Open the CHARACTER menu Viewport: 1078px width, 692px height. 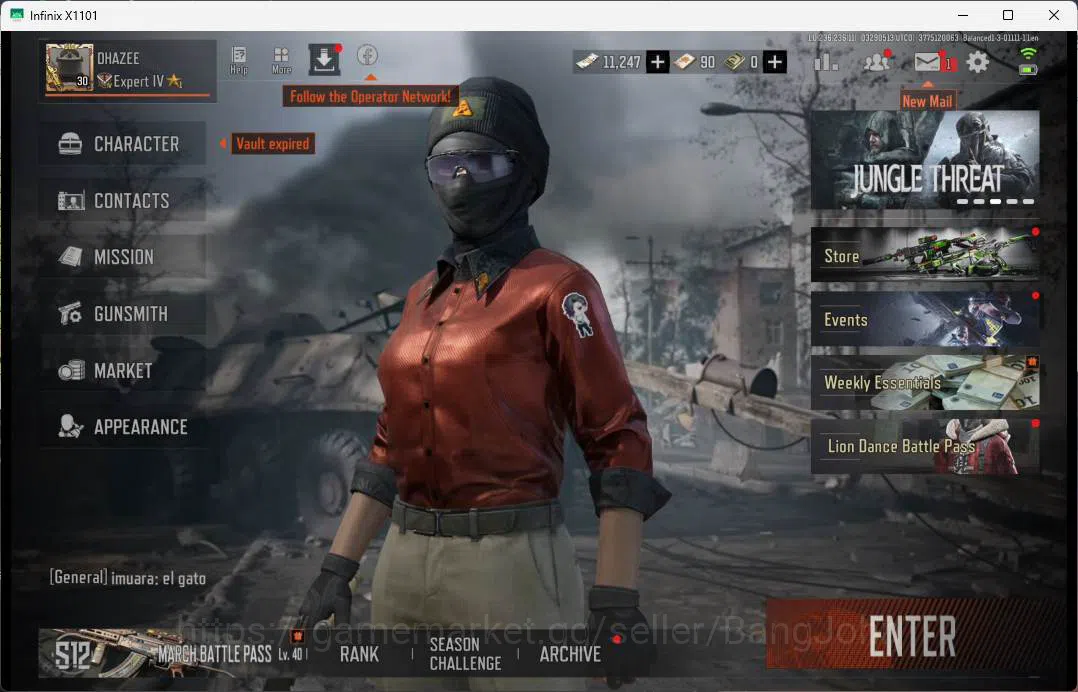[x=122, y=144]
